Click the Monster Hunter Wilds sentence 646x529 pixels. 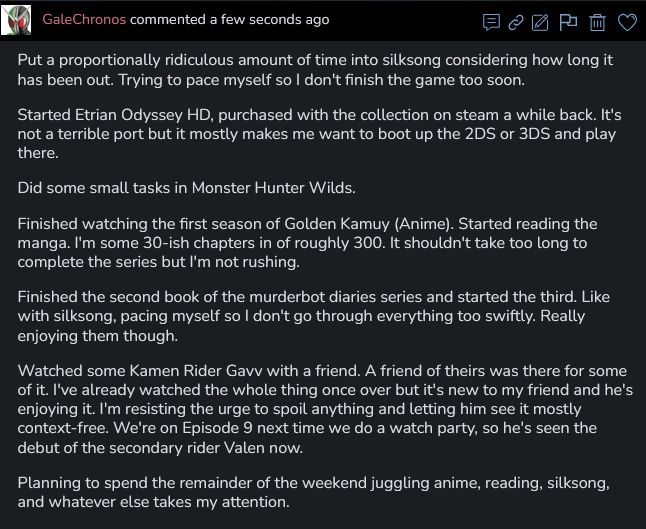pos(186,188)
